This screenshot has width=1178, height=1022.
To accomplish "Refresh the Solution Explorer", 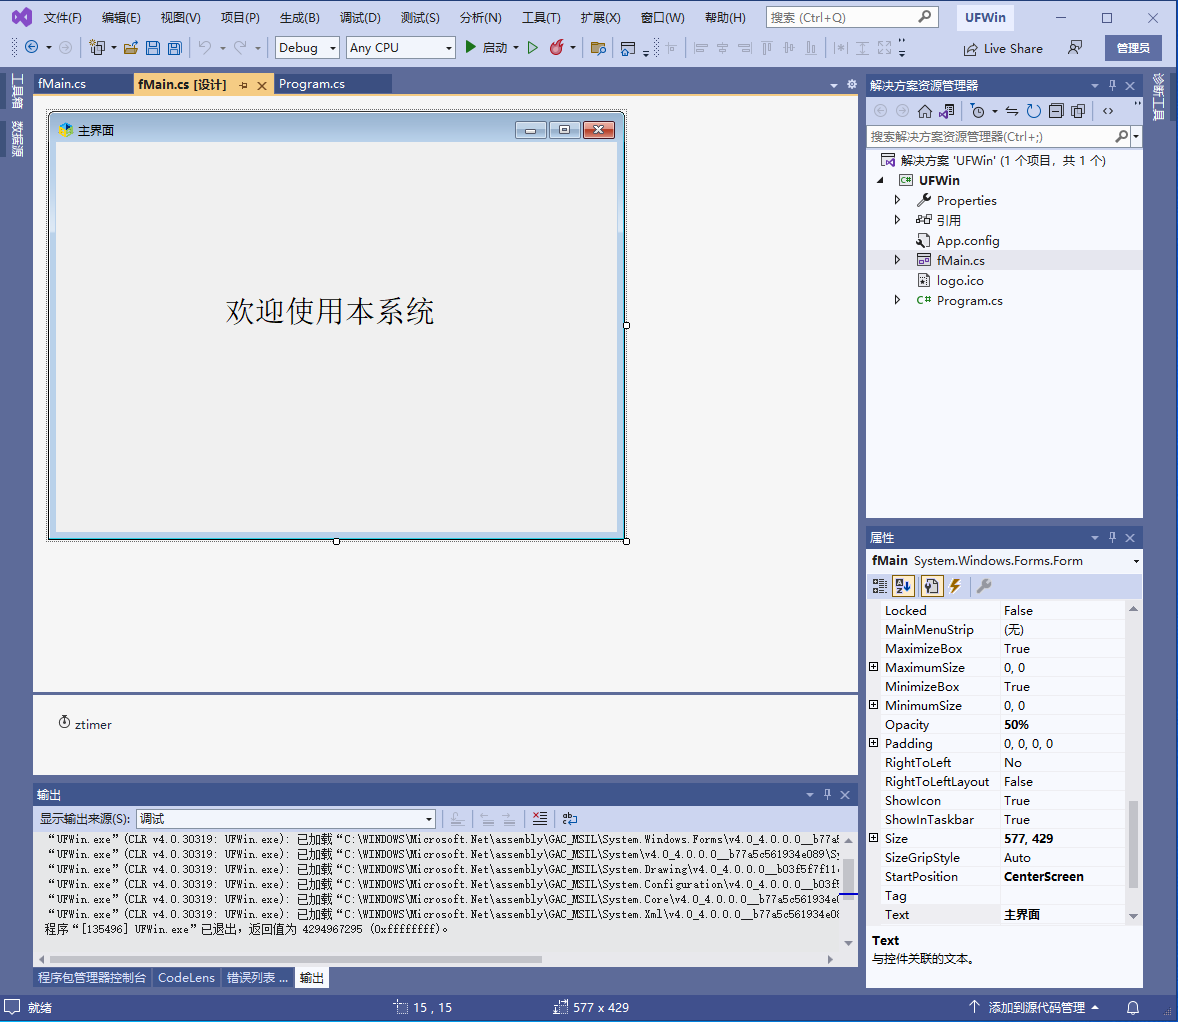I will coord(1034,111).
